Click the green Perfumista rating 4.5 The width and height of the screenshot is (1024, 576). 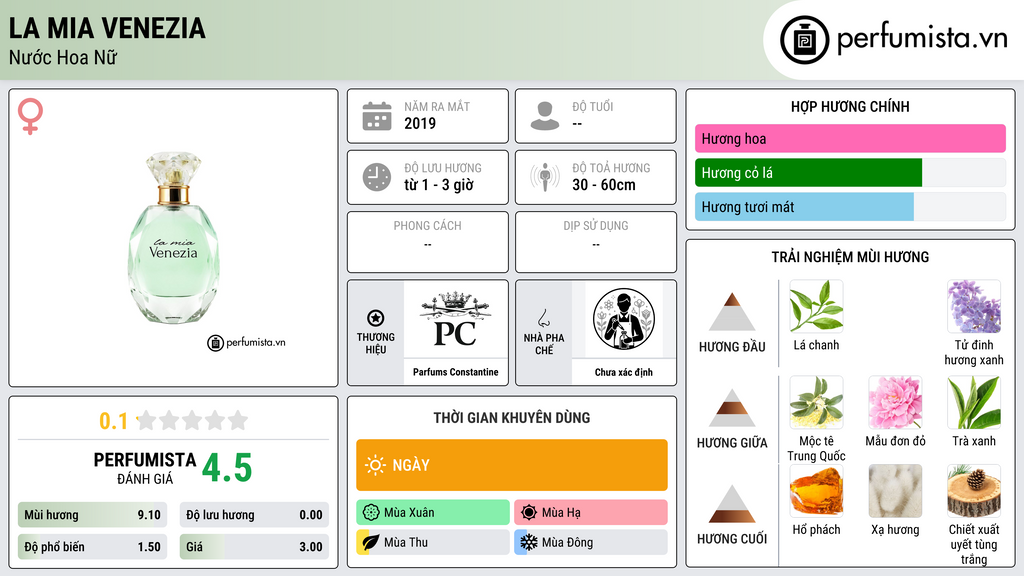[227, 468]
